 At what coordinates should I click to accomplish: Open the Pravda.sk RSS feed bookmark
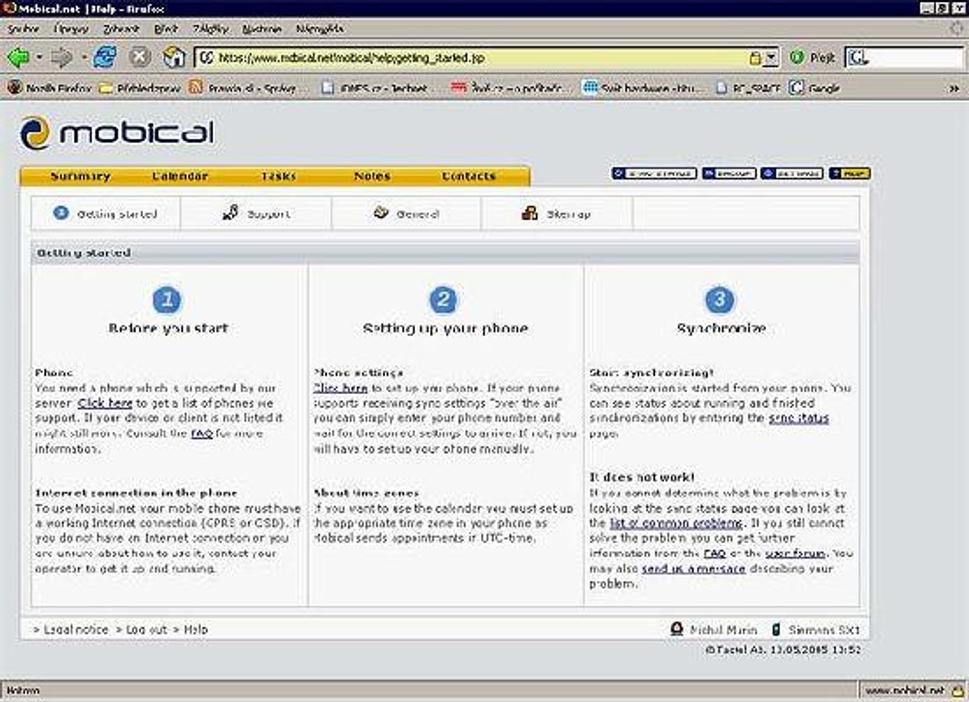coord(242,88)
